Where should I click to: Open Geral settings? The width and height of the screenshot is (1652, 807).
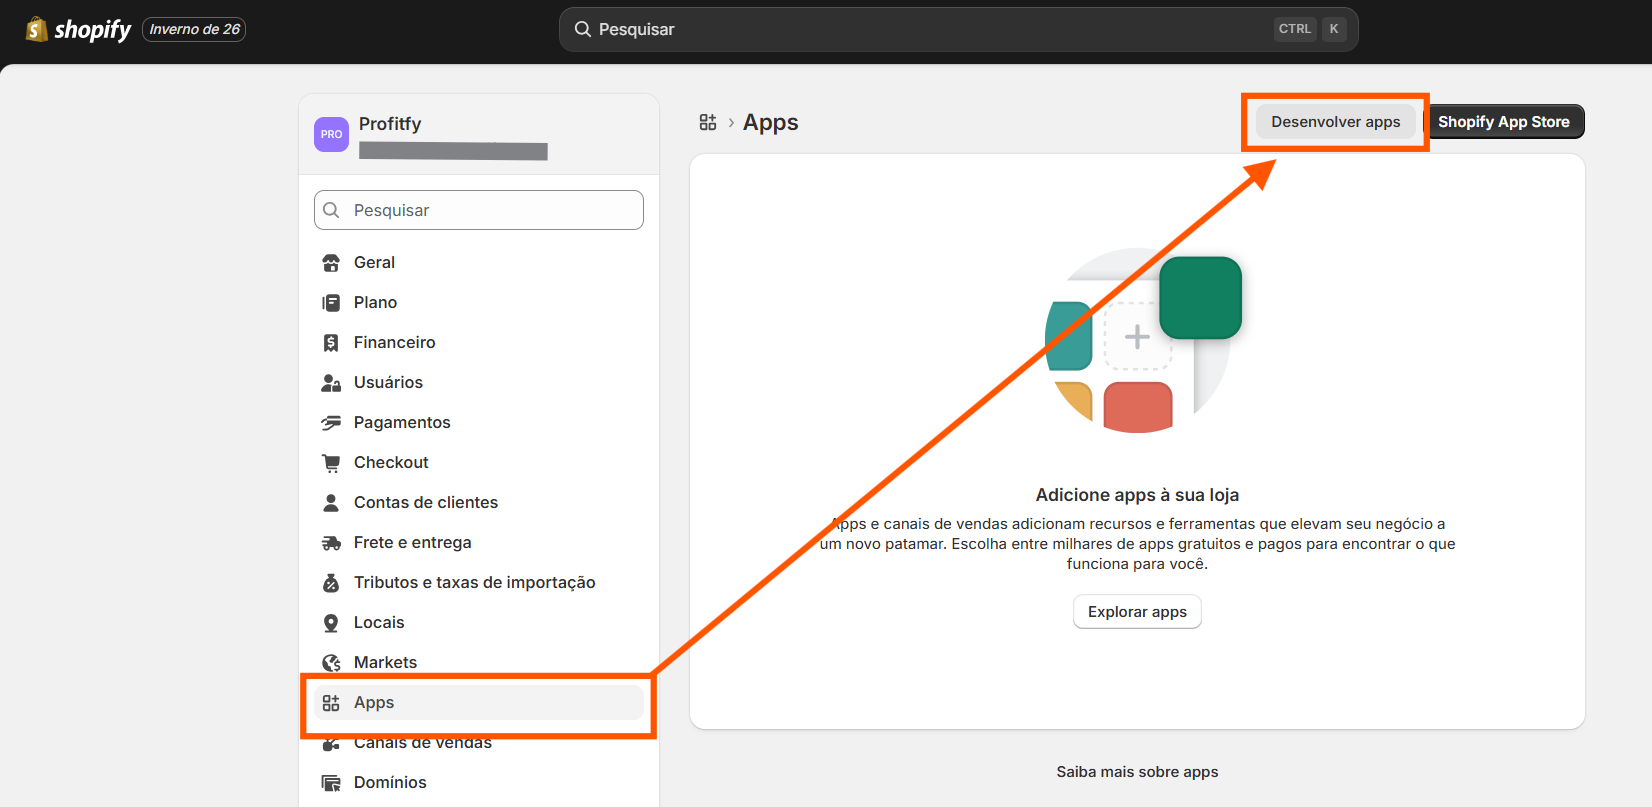pos(479,262)
